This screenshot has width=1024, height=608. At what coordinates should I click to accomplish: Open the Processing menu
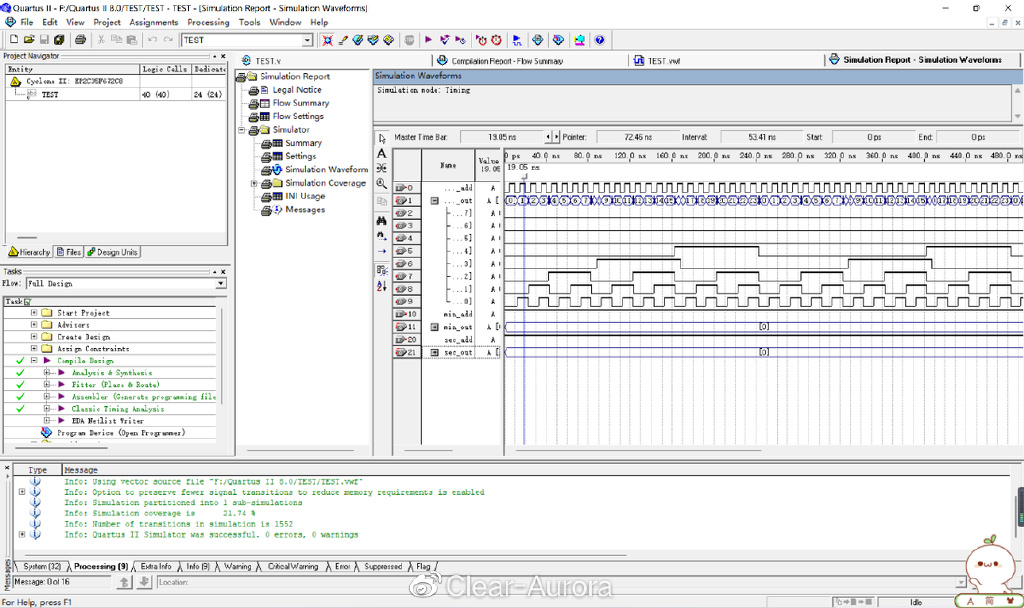[x=208, y=22]
